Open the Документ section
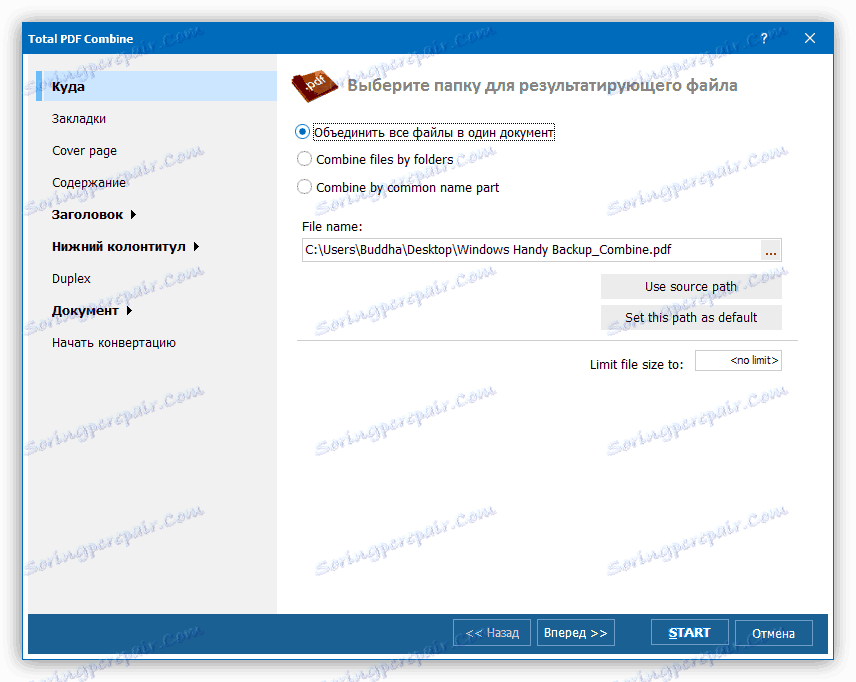Viewport: 856px width, 682px height. (85, 311)
